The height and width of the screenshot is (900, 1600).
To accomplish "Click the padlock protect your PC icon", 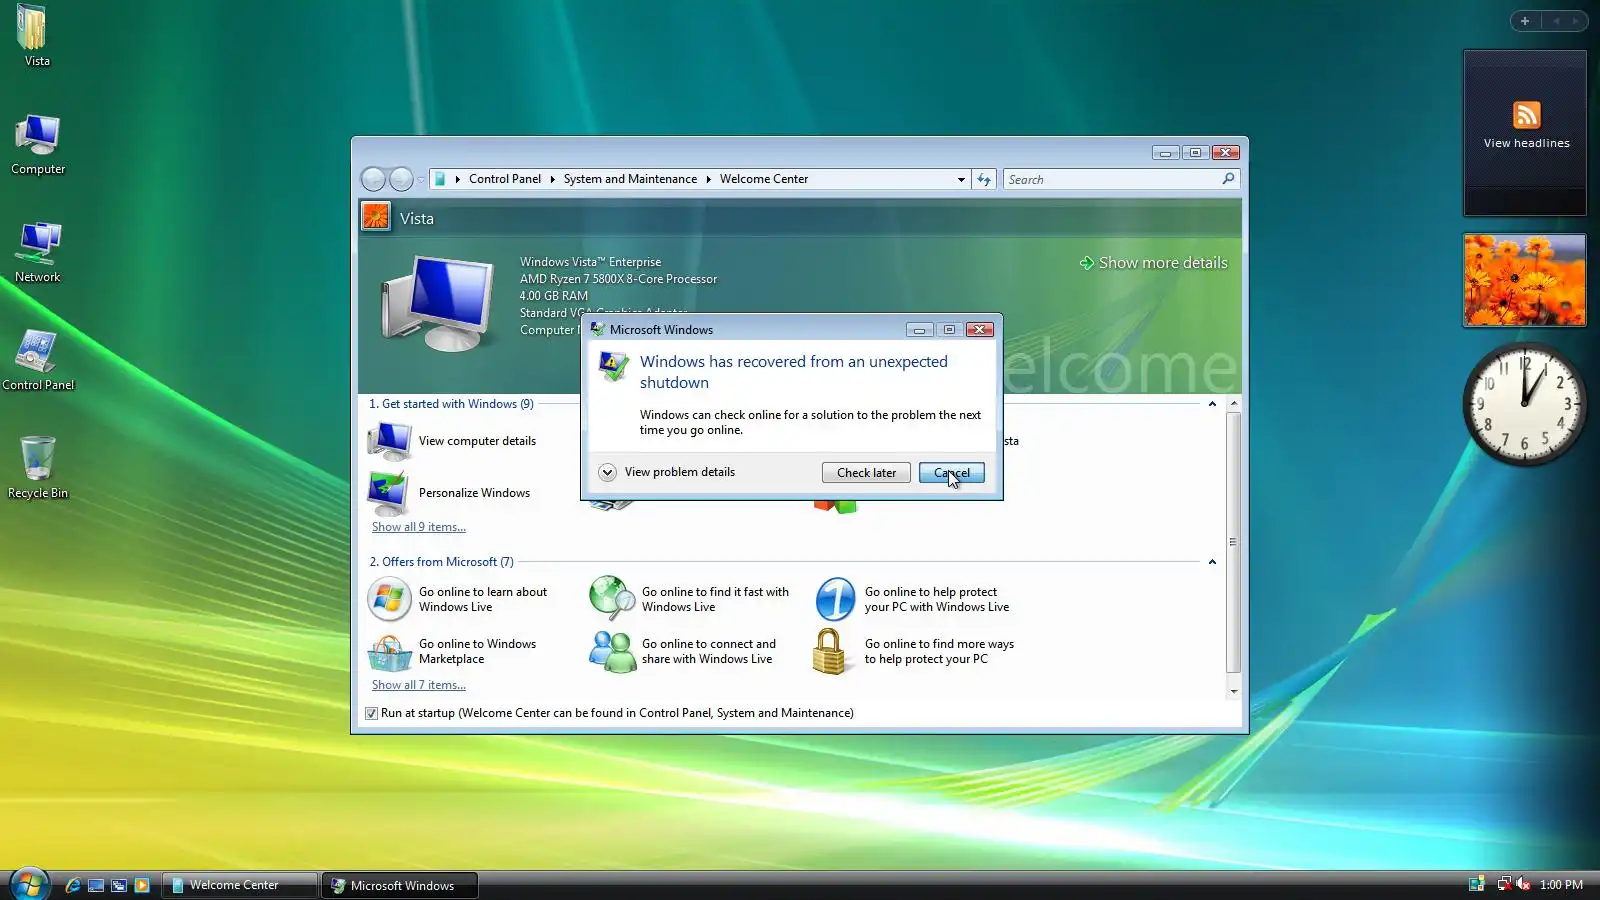I will tap(830, 652).
